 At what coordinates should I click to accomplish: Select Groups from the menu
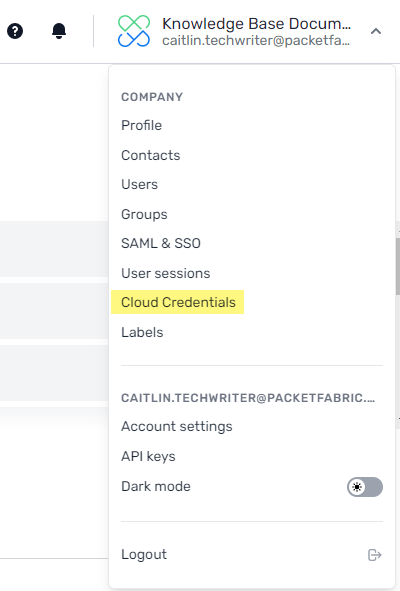coord(144,214)
